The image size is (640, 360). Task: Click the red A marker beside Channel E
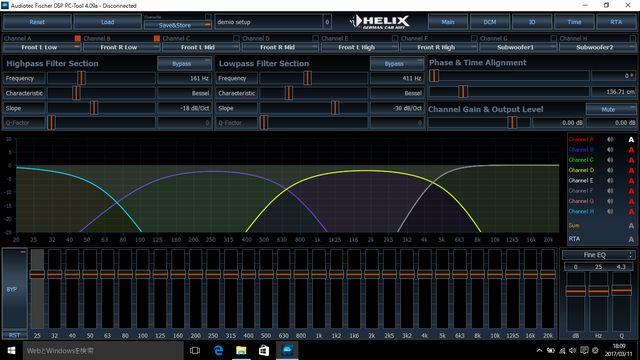631,180
